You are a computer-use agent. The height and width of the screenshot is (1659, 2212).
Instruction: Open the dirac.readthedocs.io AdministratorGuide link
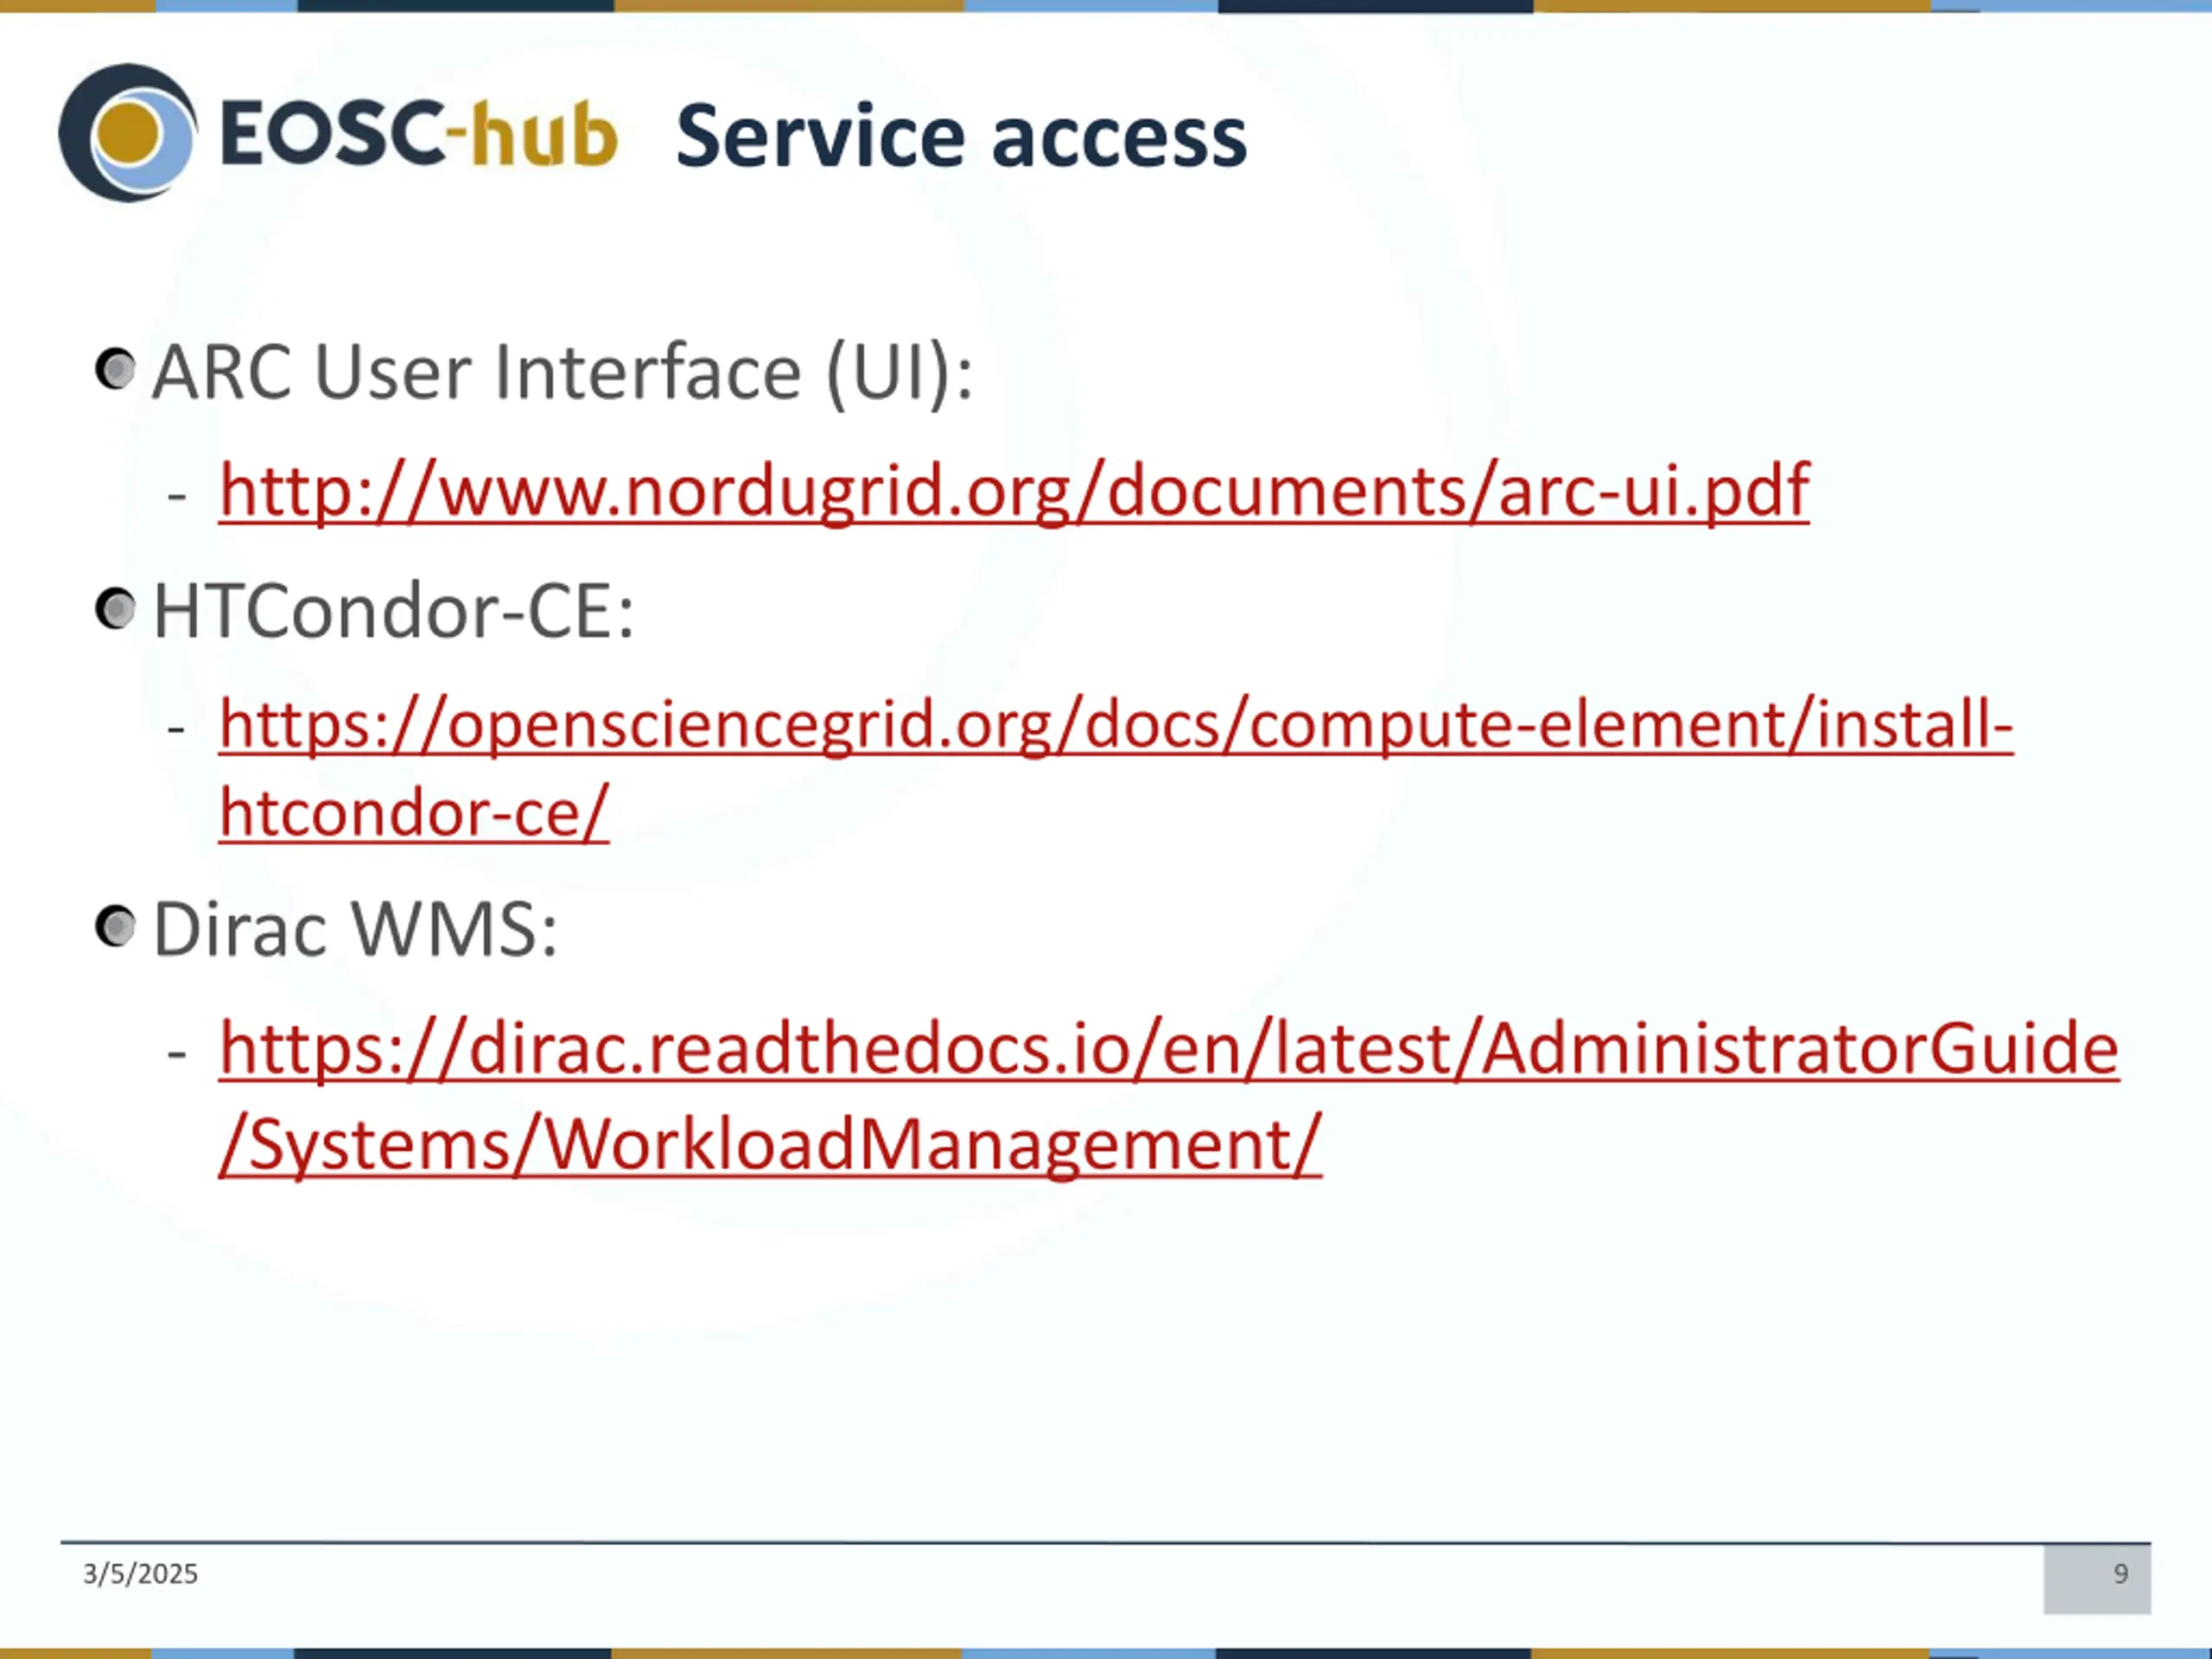[1169, 1048]
